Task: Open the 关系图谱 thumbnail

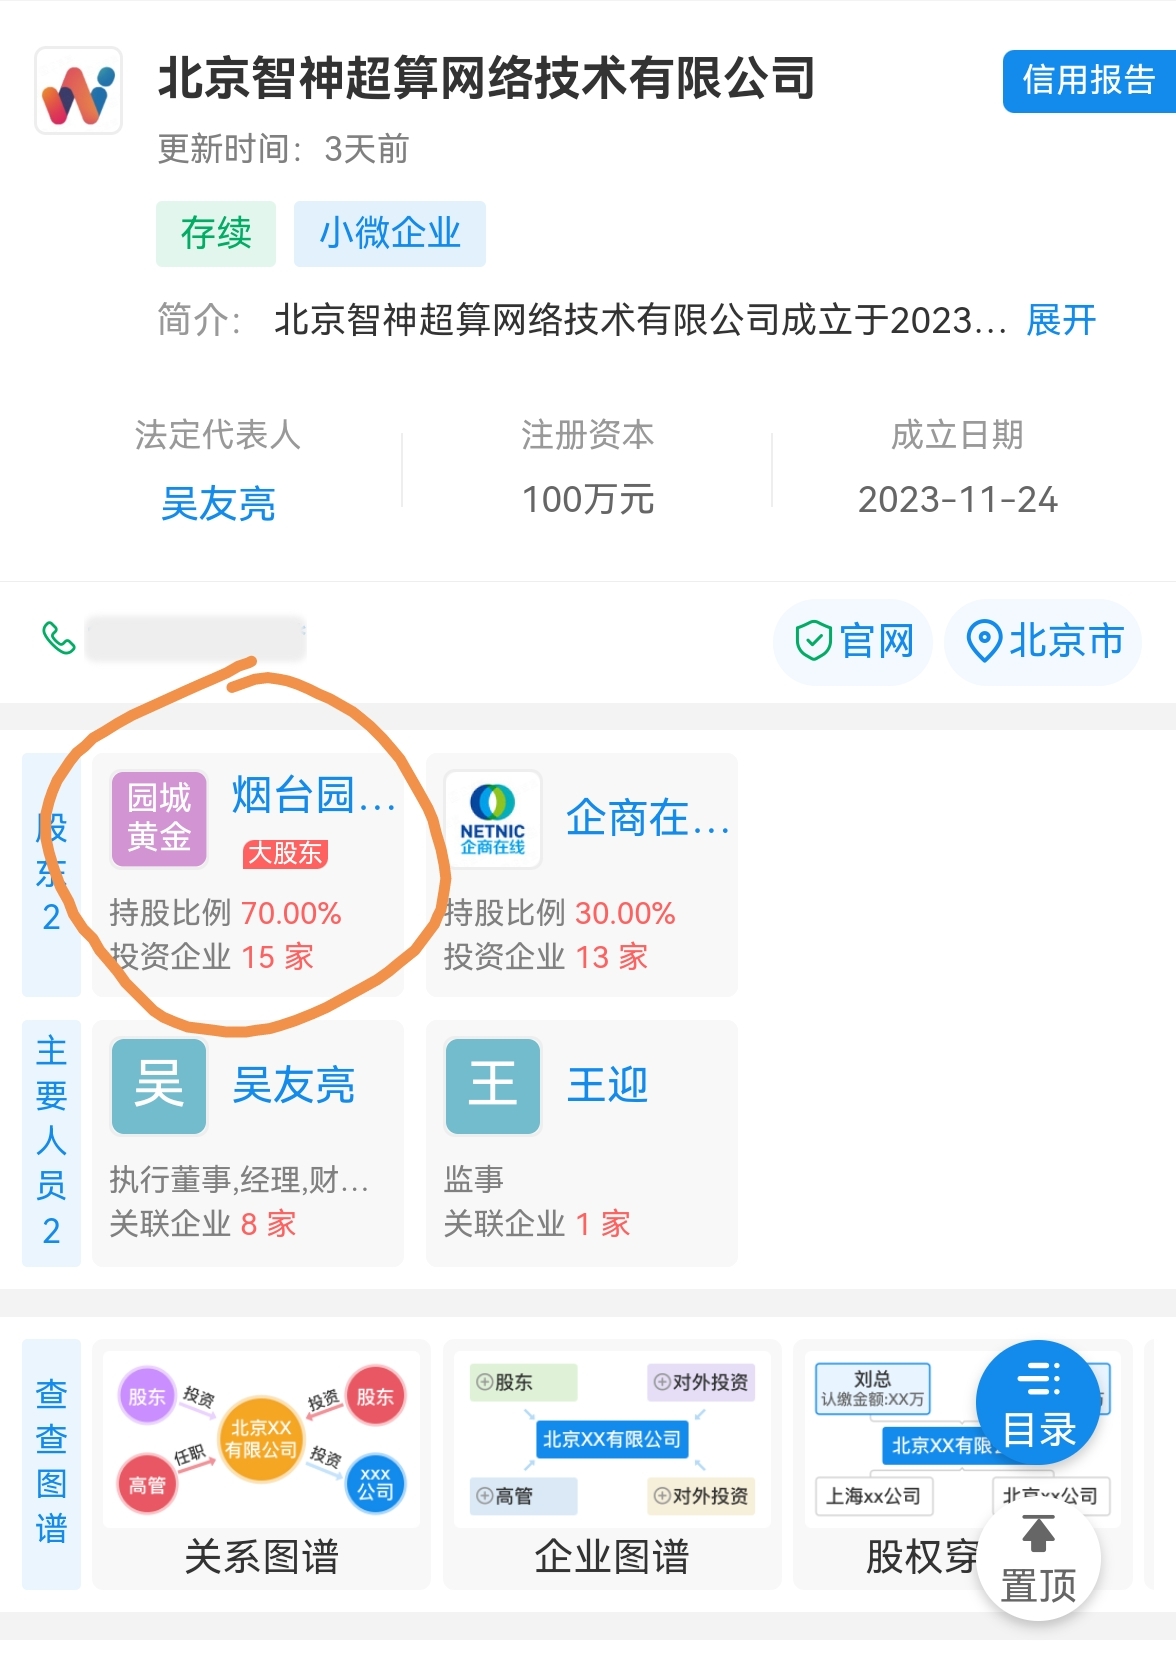Action: pos(261,1464)
